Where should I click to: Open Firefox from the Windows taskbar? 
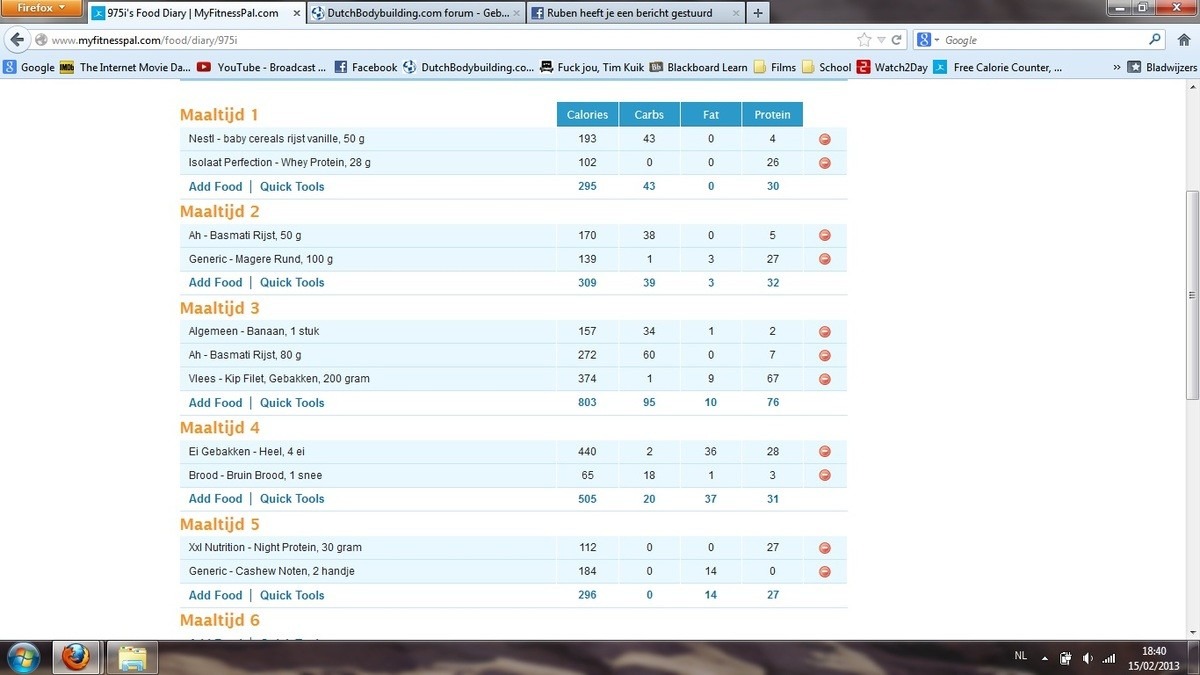[76, 658]
